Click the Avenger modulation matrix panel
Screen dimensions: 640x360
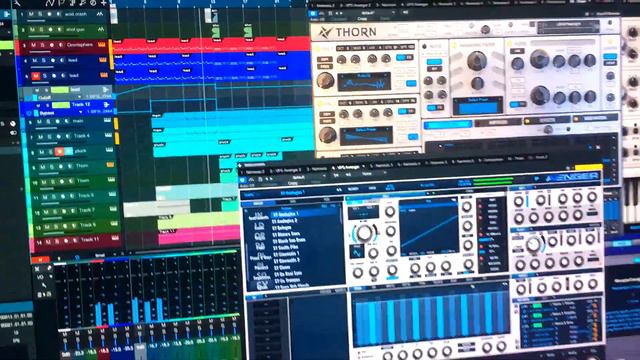point(558,323)
